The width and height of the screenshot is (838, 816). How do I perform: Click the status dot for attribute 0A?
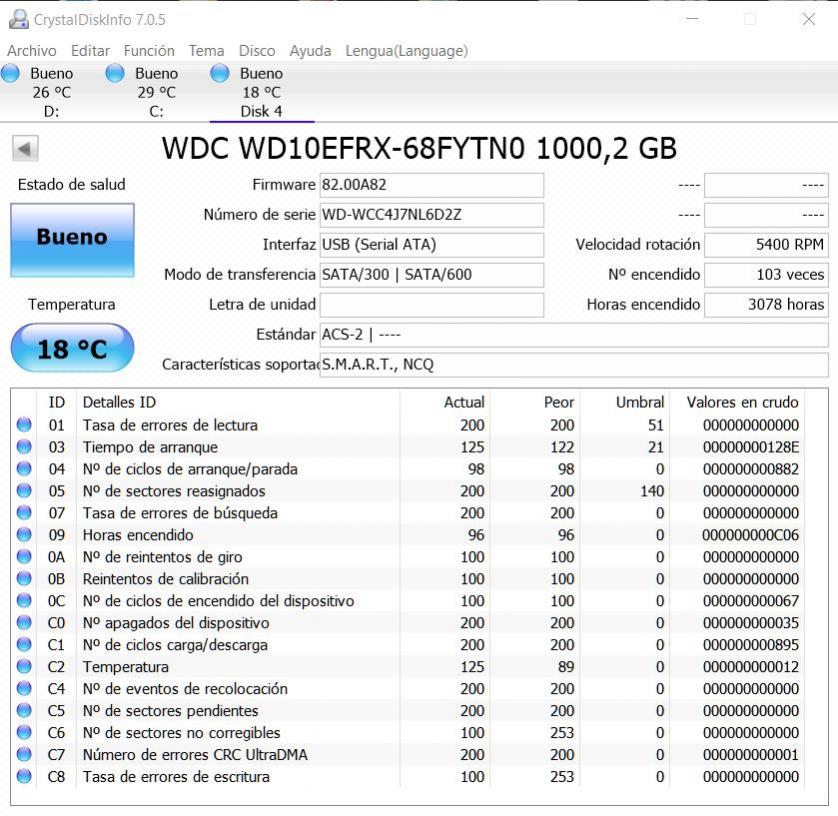(24, 556)
